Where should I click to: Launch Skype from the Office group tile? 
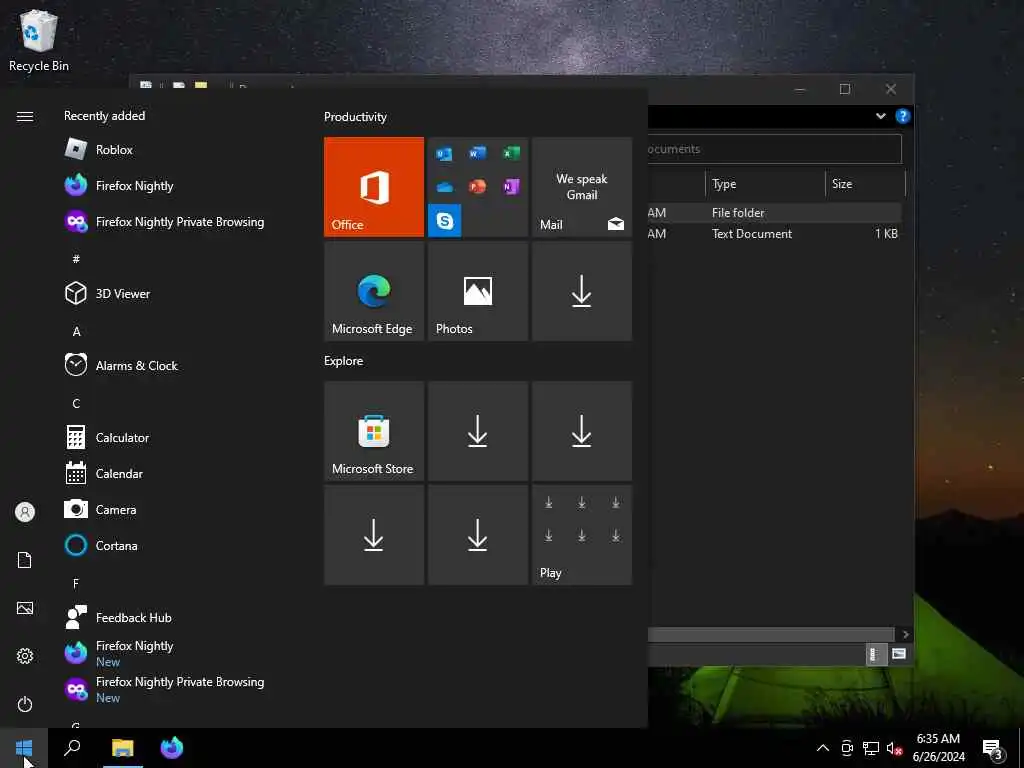click(x=445, y=221)
